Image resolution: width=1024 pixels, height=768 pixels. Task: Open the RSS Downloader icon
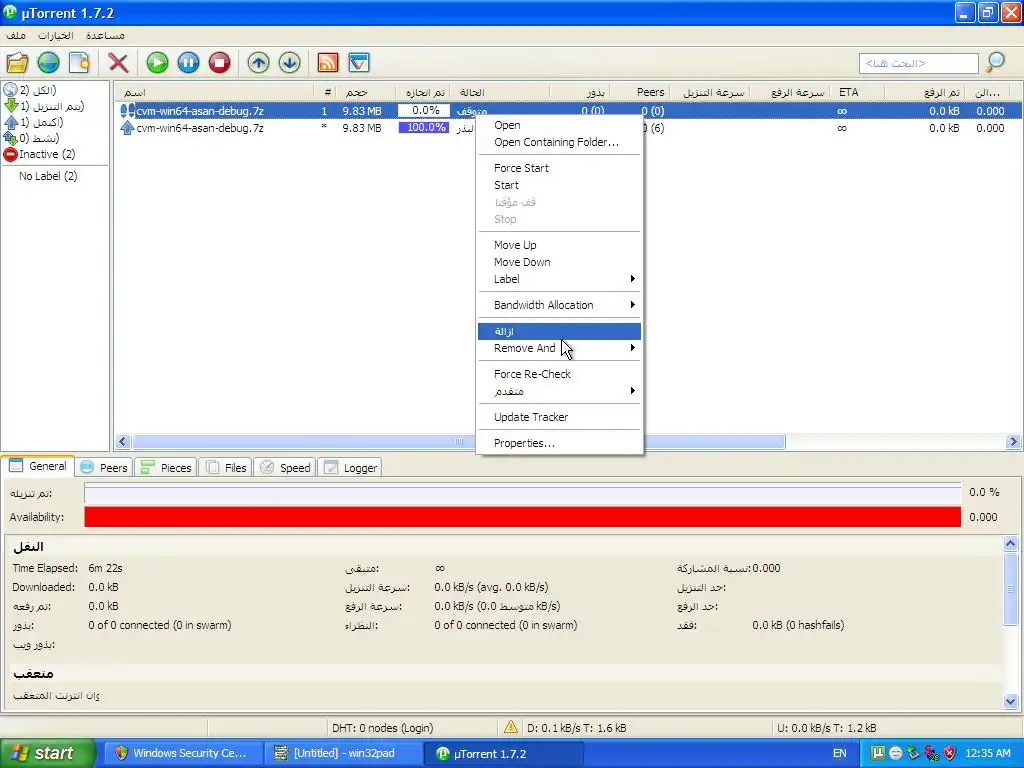pyautogui.click(x=328, y=63)
